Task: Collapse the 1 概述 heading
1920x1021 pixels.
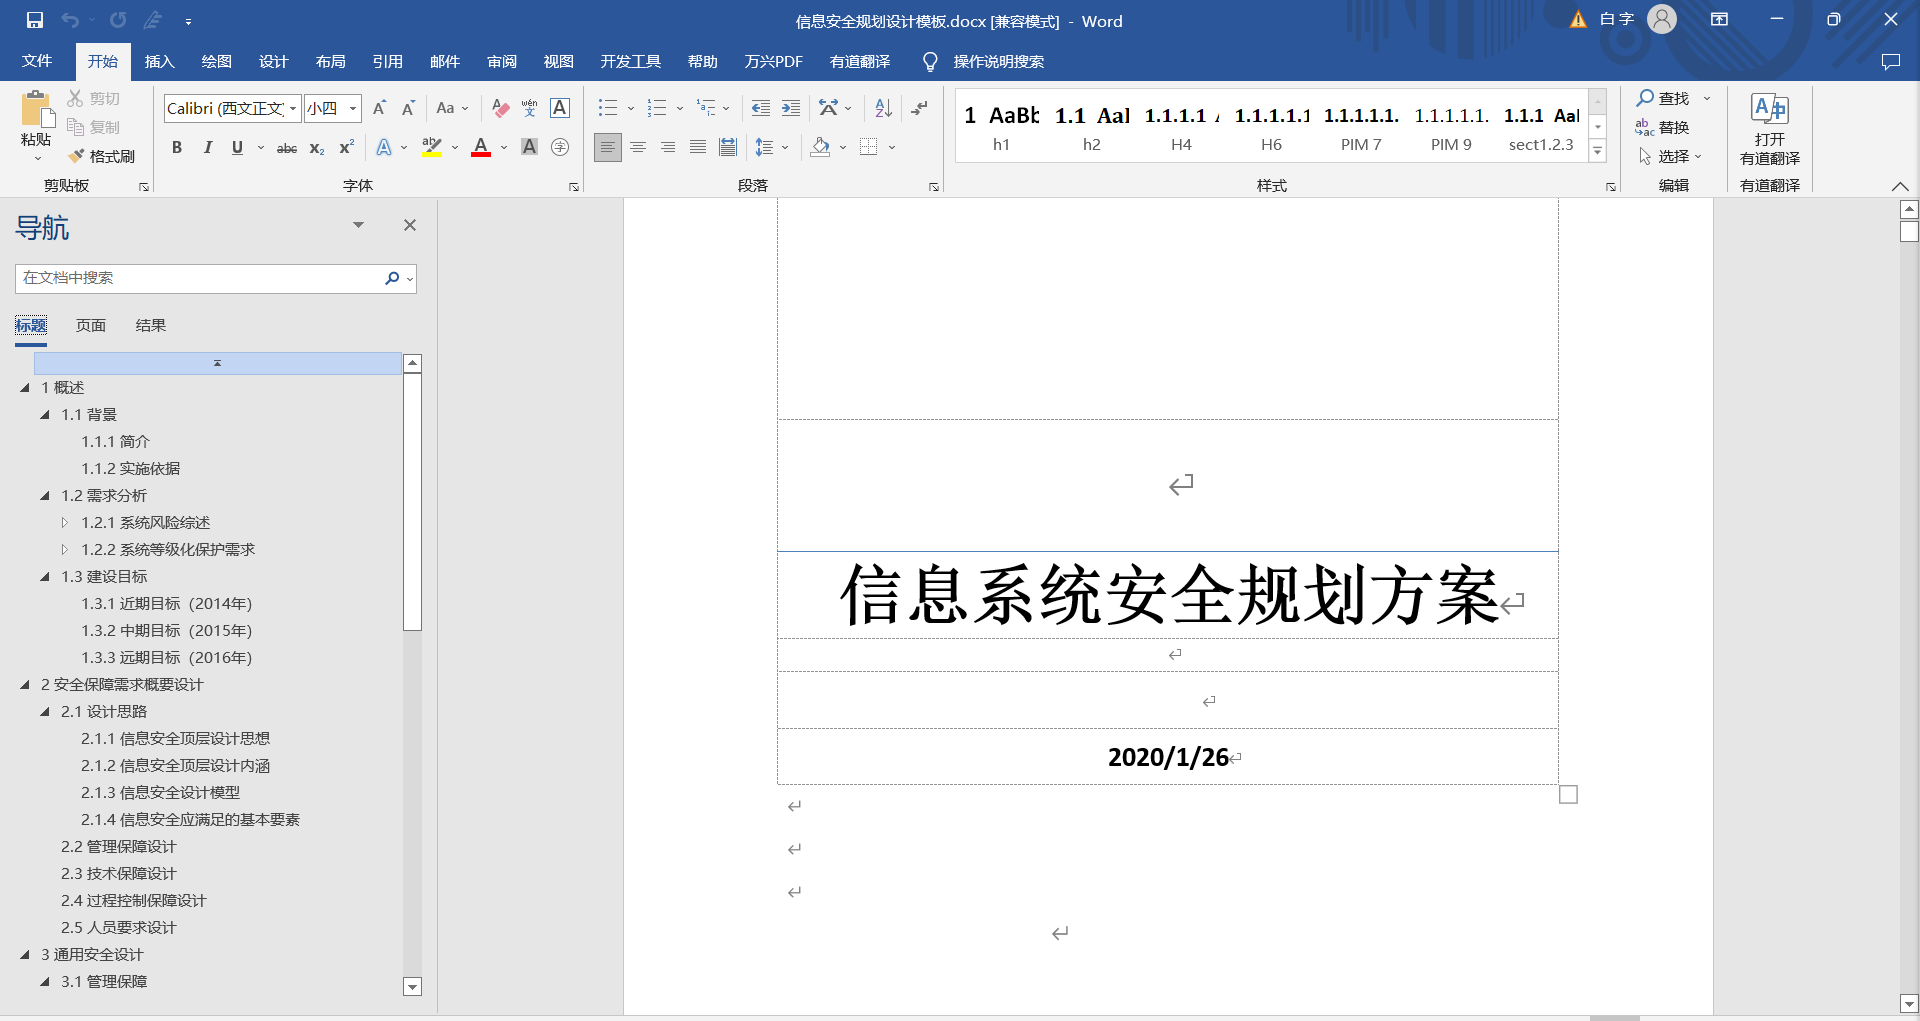Action: tap(25, 388)
